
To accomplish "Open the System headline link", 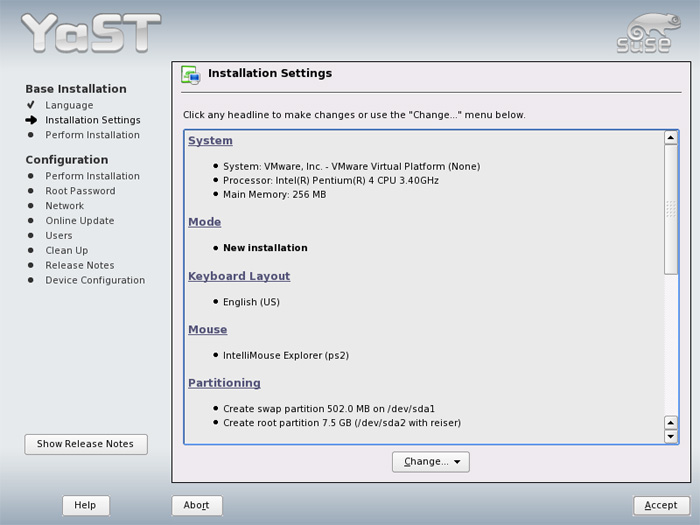I will [210, 141].
